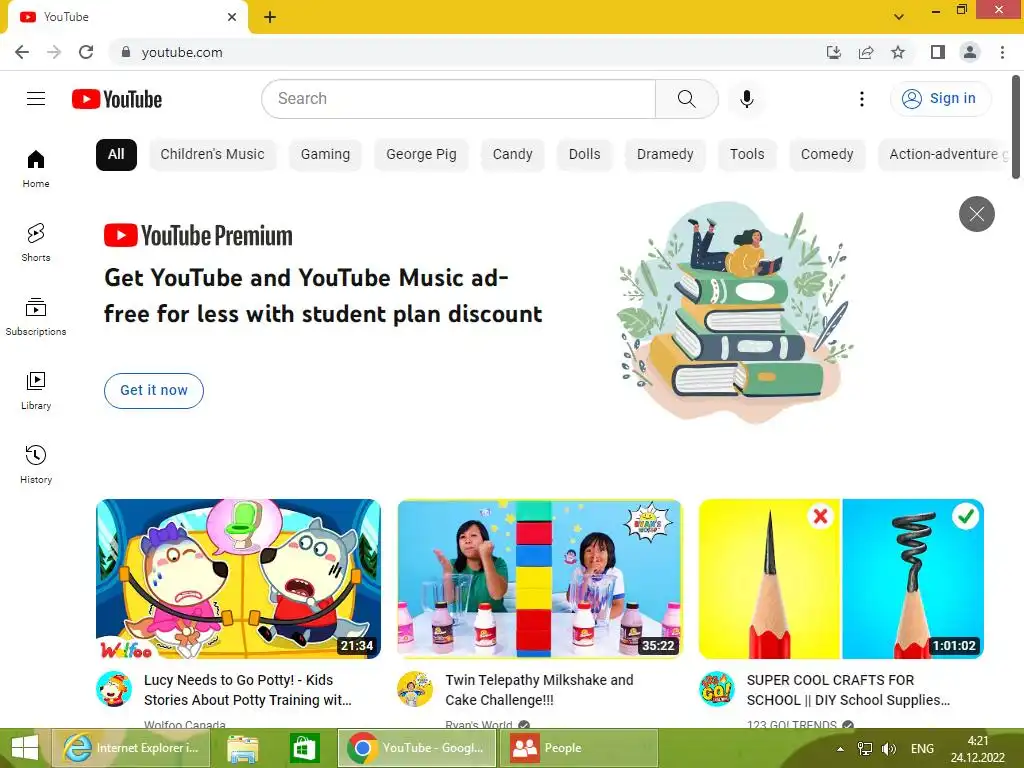The image size is (1024, 768).
Task: Open the People app on taskbar
Action: [x=579, y=748]
